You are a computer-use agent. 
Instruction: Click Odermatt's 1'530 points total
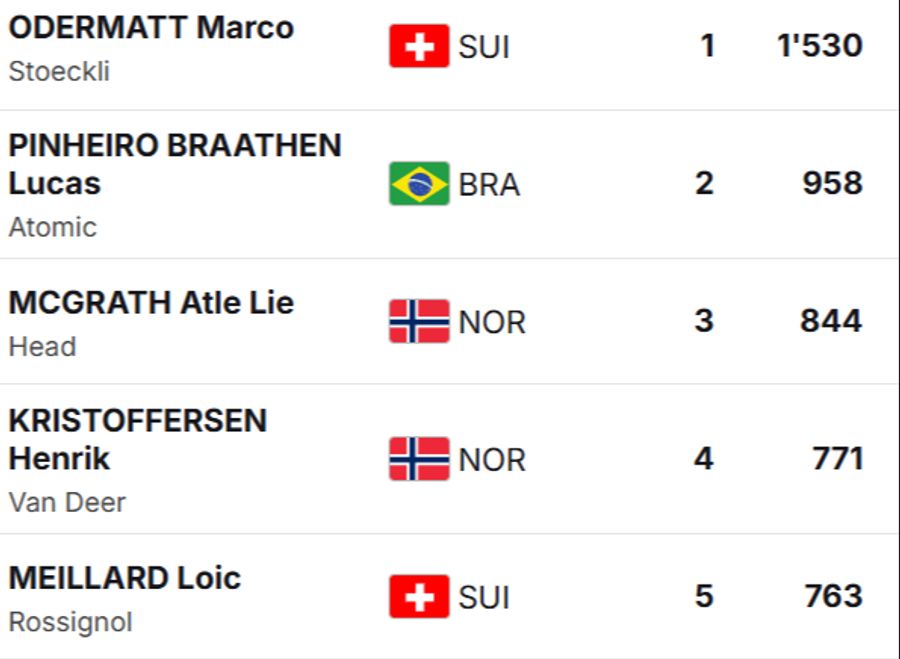(820, 46)
